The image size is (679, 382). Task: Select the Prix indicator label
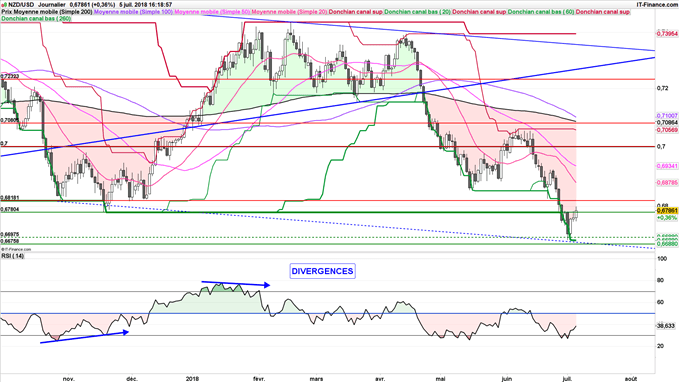click(x=6, y=12)
